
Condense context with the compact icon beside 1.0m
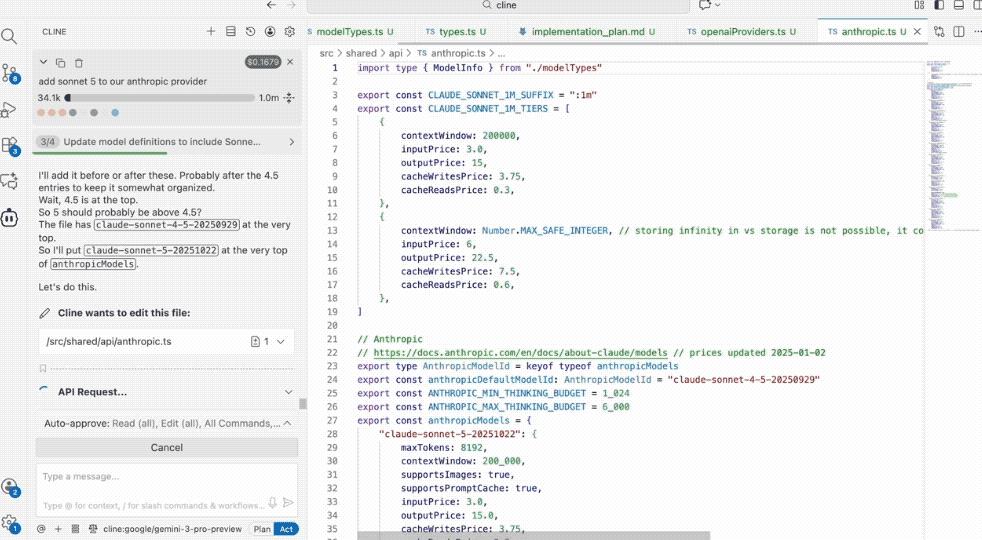[x=289, y=98]
